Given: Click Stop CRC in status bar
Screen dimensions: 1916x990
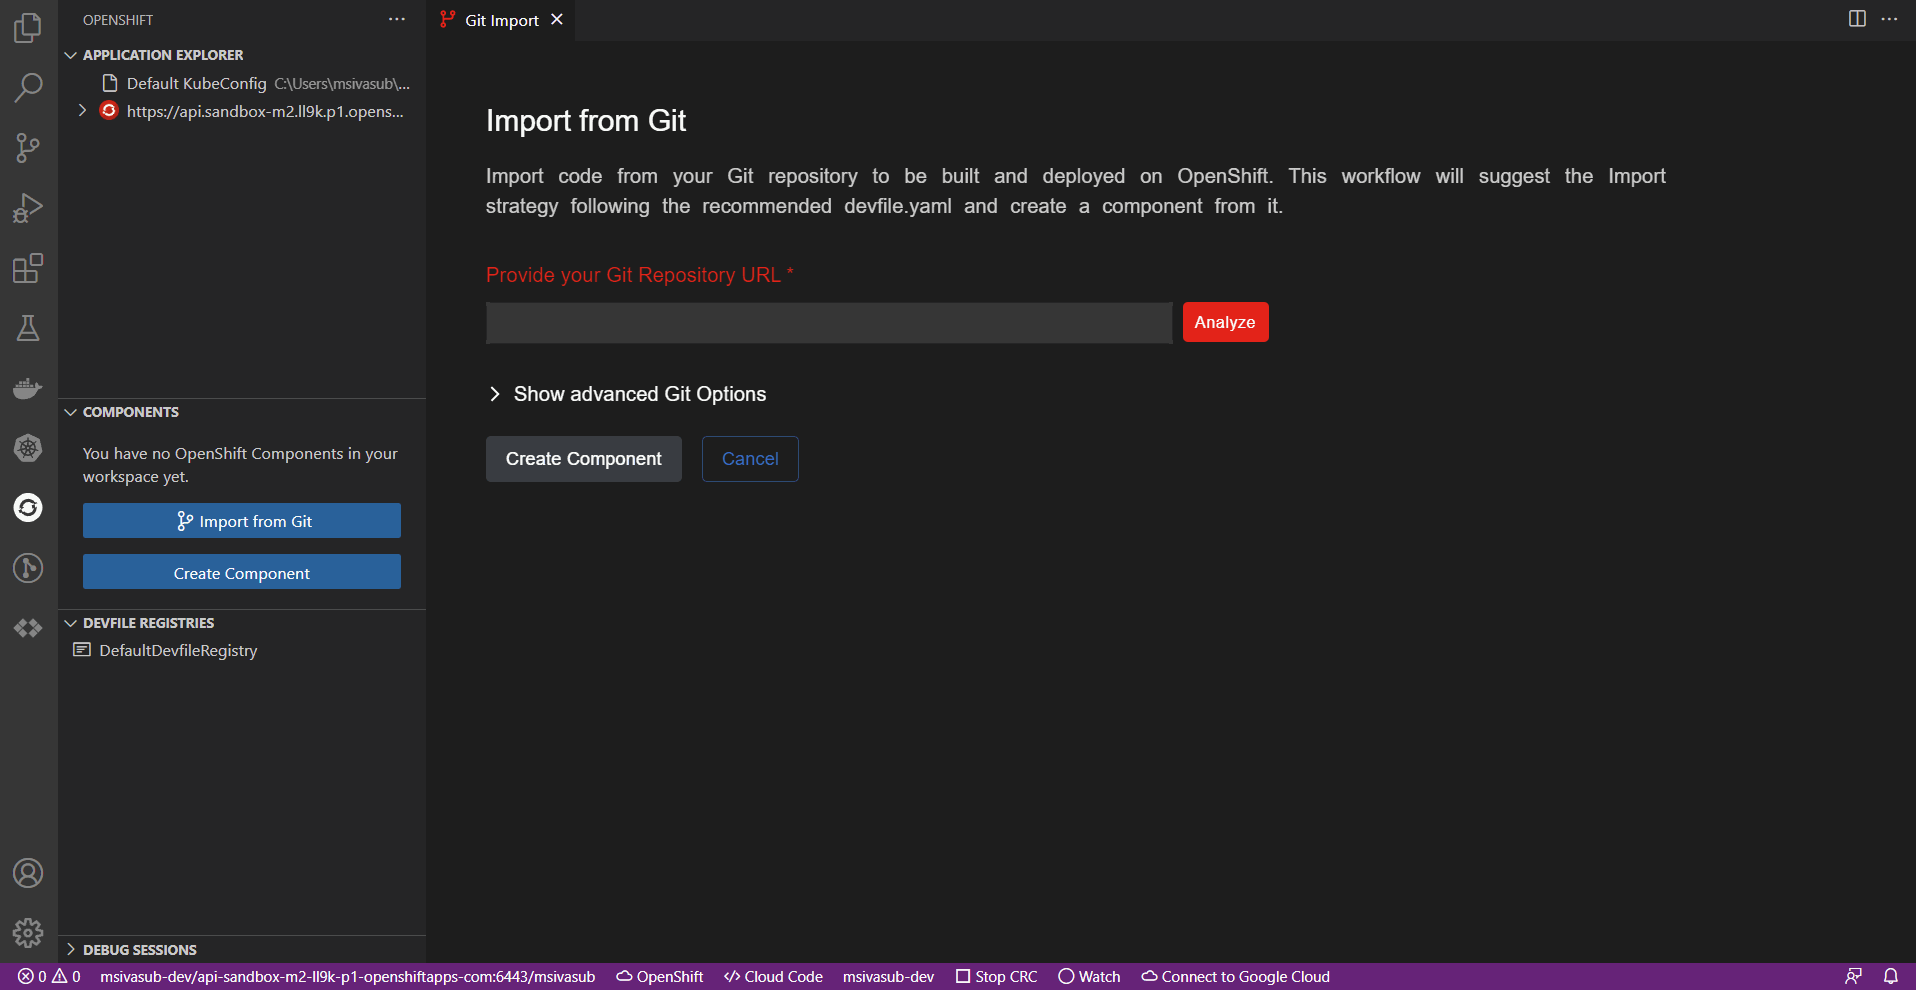Looking at the screenshot, I should coord(996,976).
